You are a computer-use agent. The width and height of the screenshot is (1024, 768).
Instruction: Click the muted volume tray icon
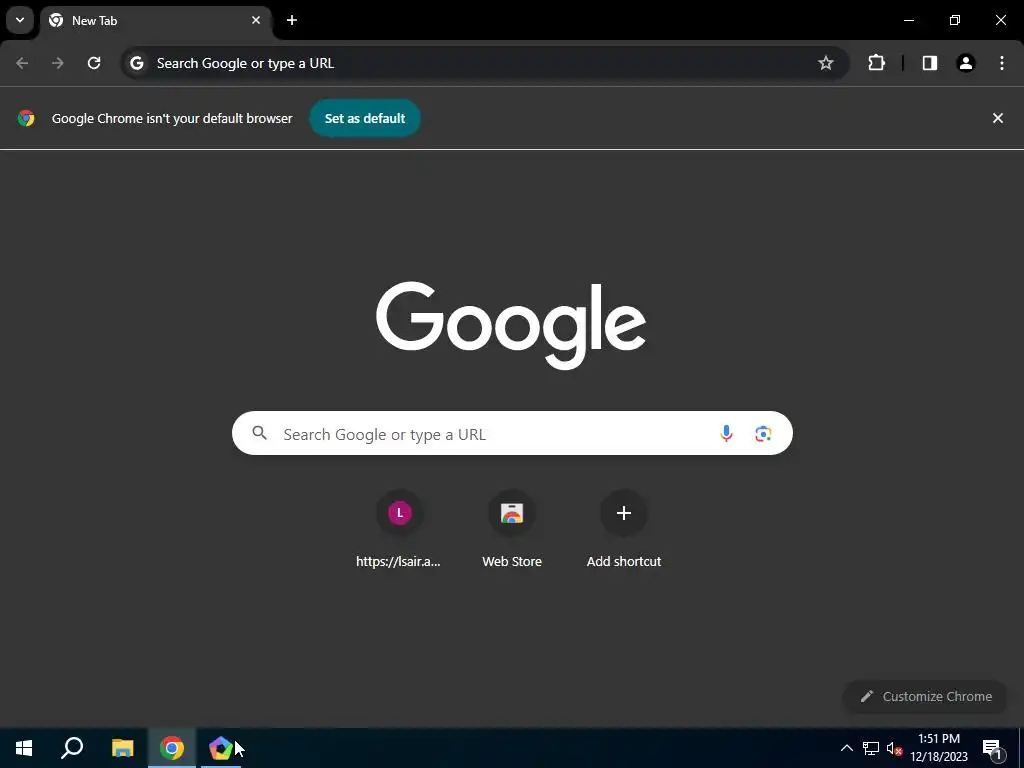tap(894, 748)
